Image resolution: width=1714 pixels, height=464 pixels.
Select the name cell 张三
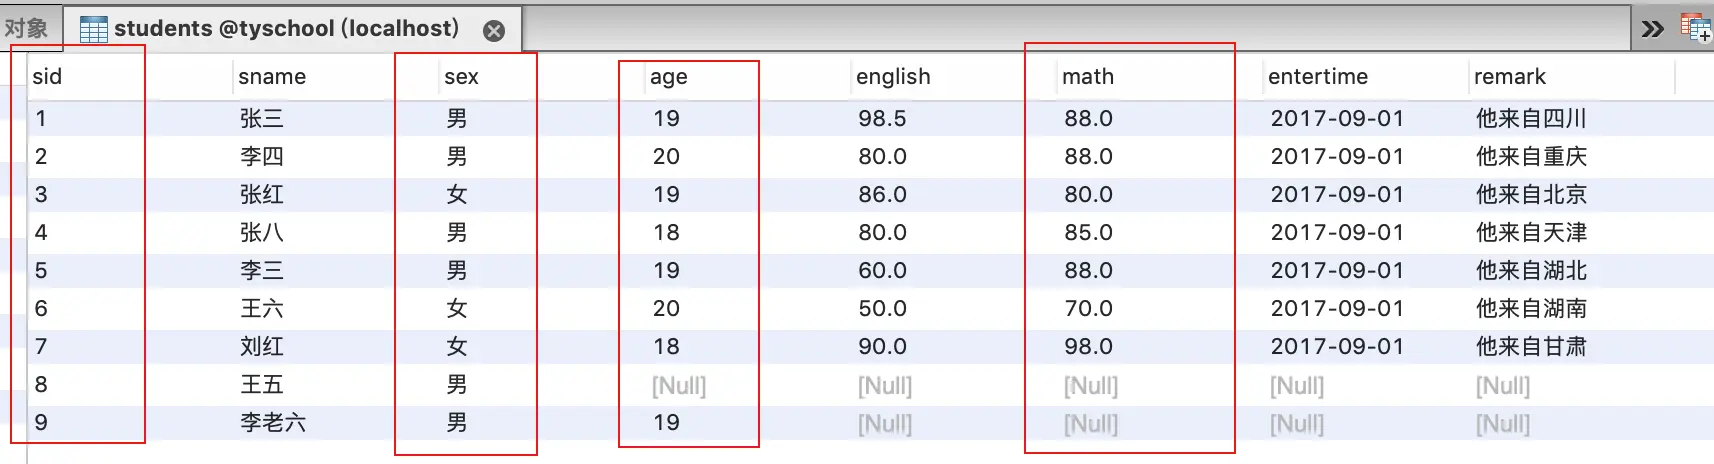coord(262,119)
